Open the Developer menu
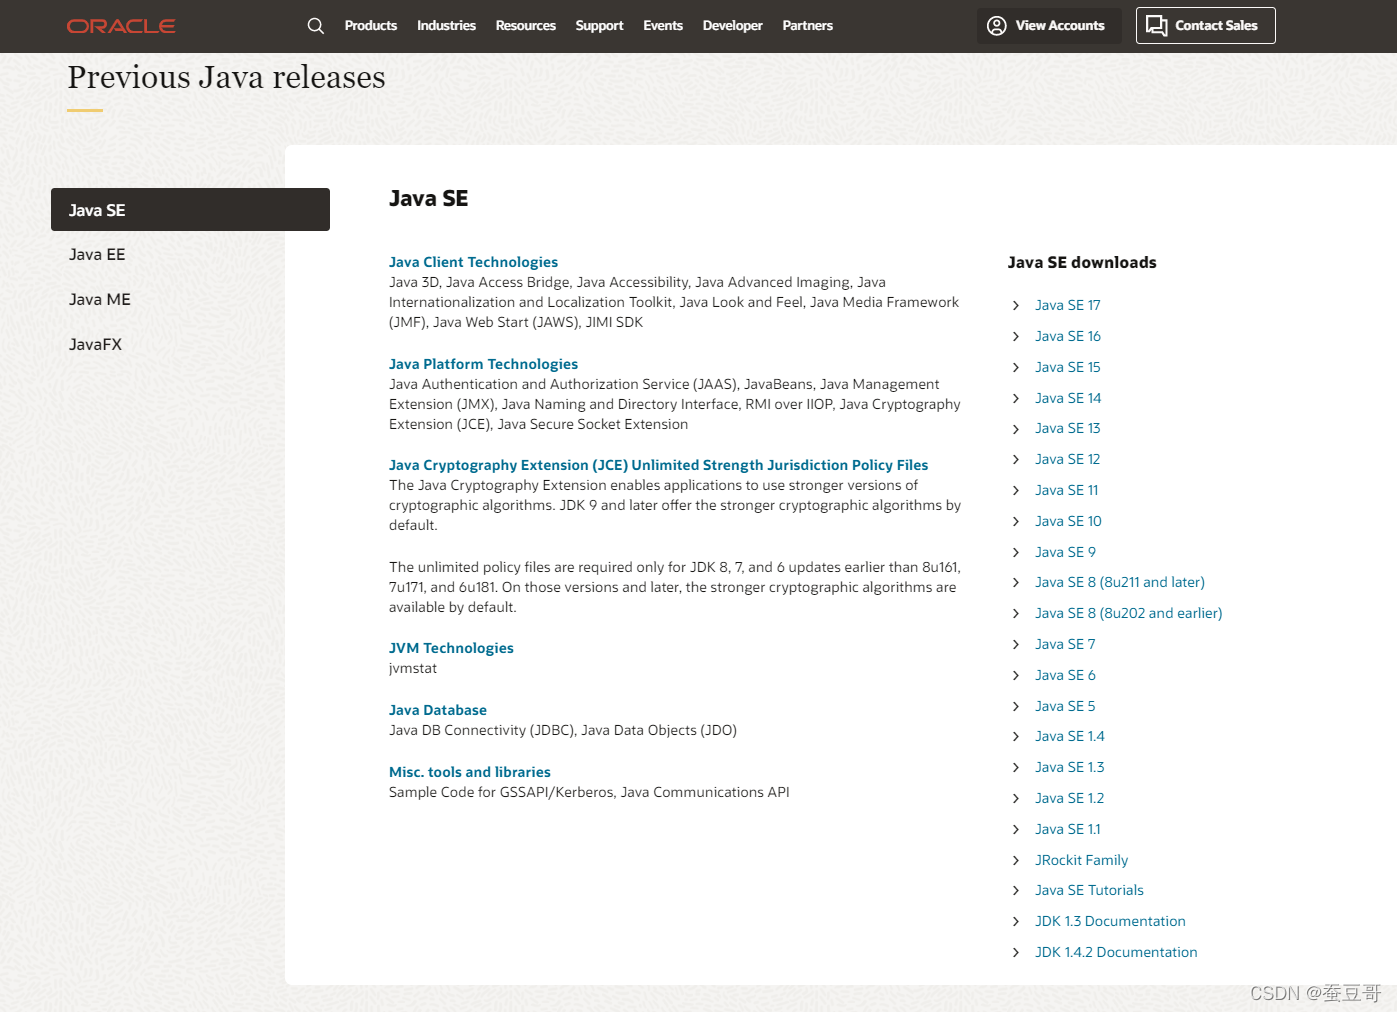 pyautogui.click(x=732, y=26)
